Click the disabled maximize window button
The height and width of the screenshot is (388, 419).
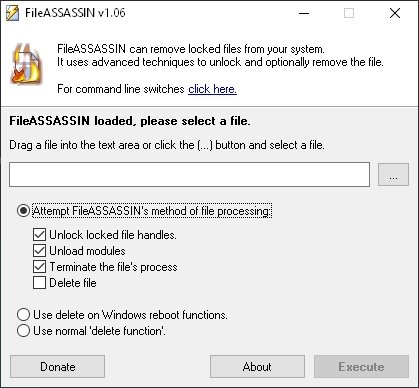pos(349,13)
